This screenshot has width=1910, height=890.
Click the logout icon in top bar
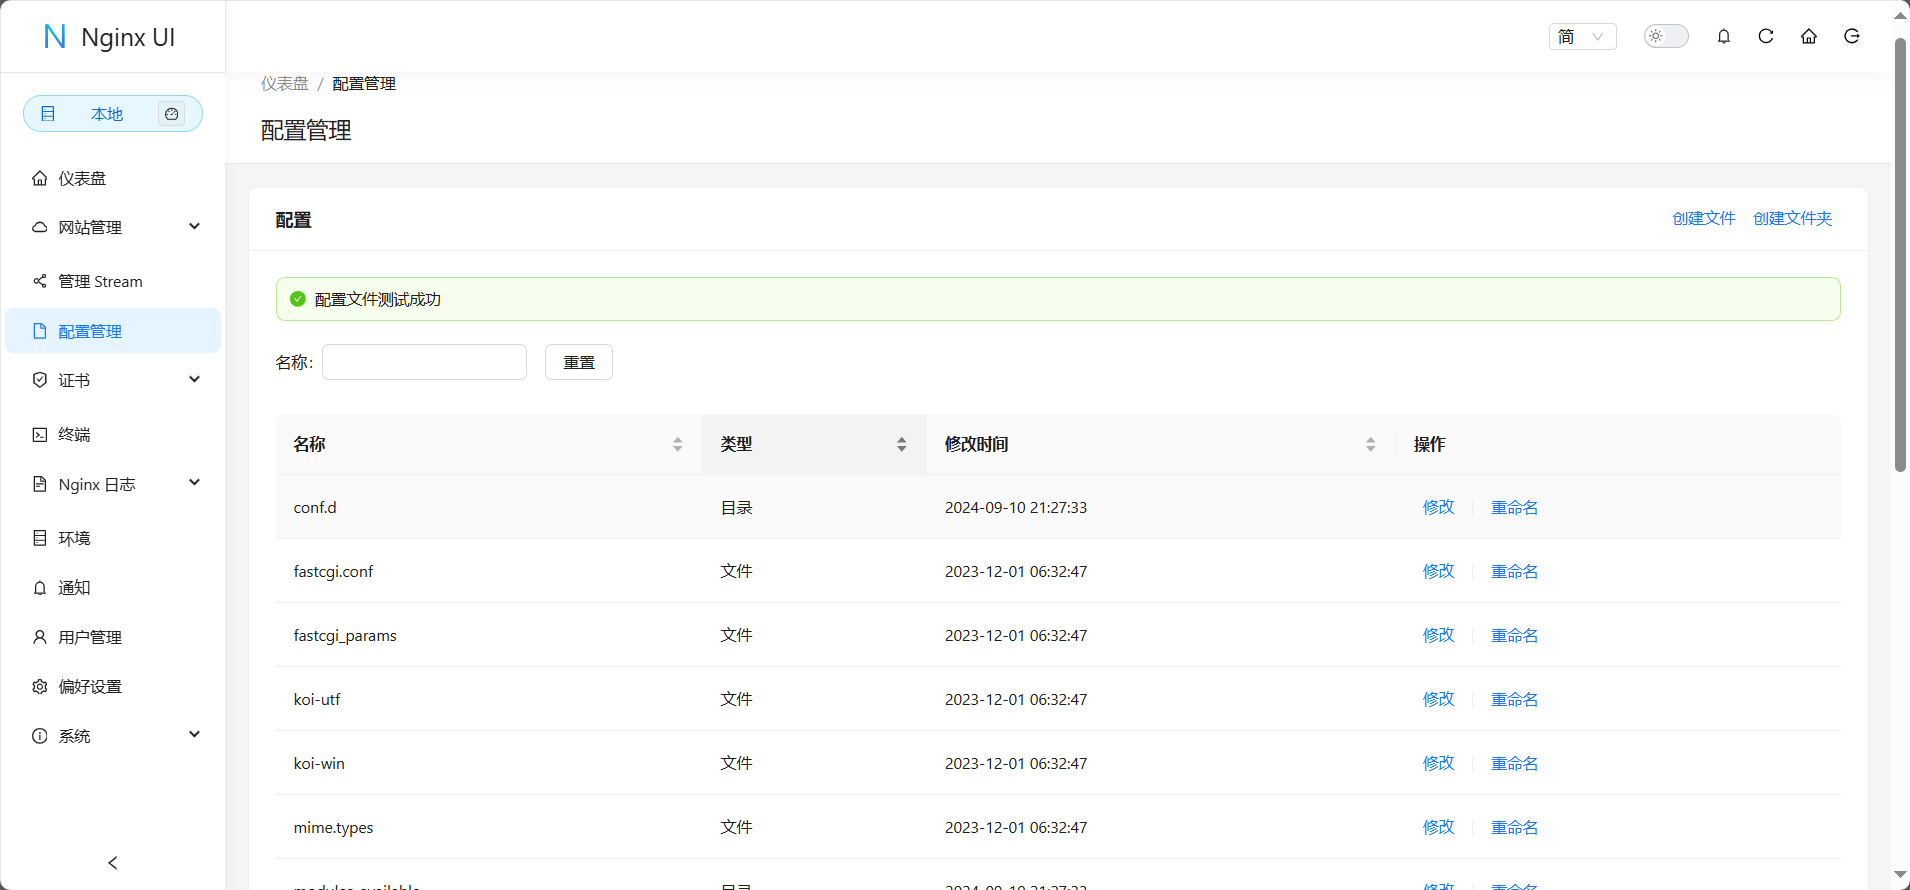coord(1851,37)
